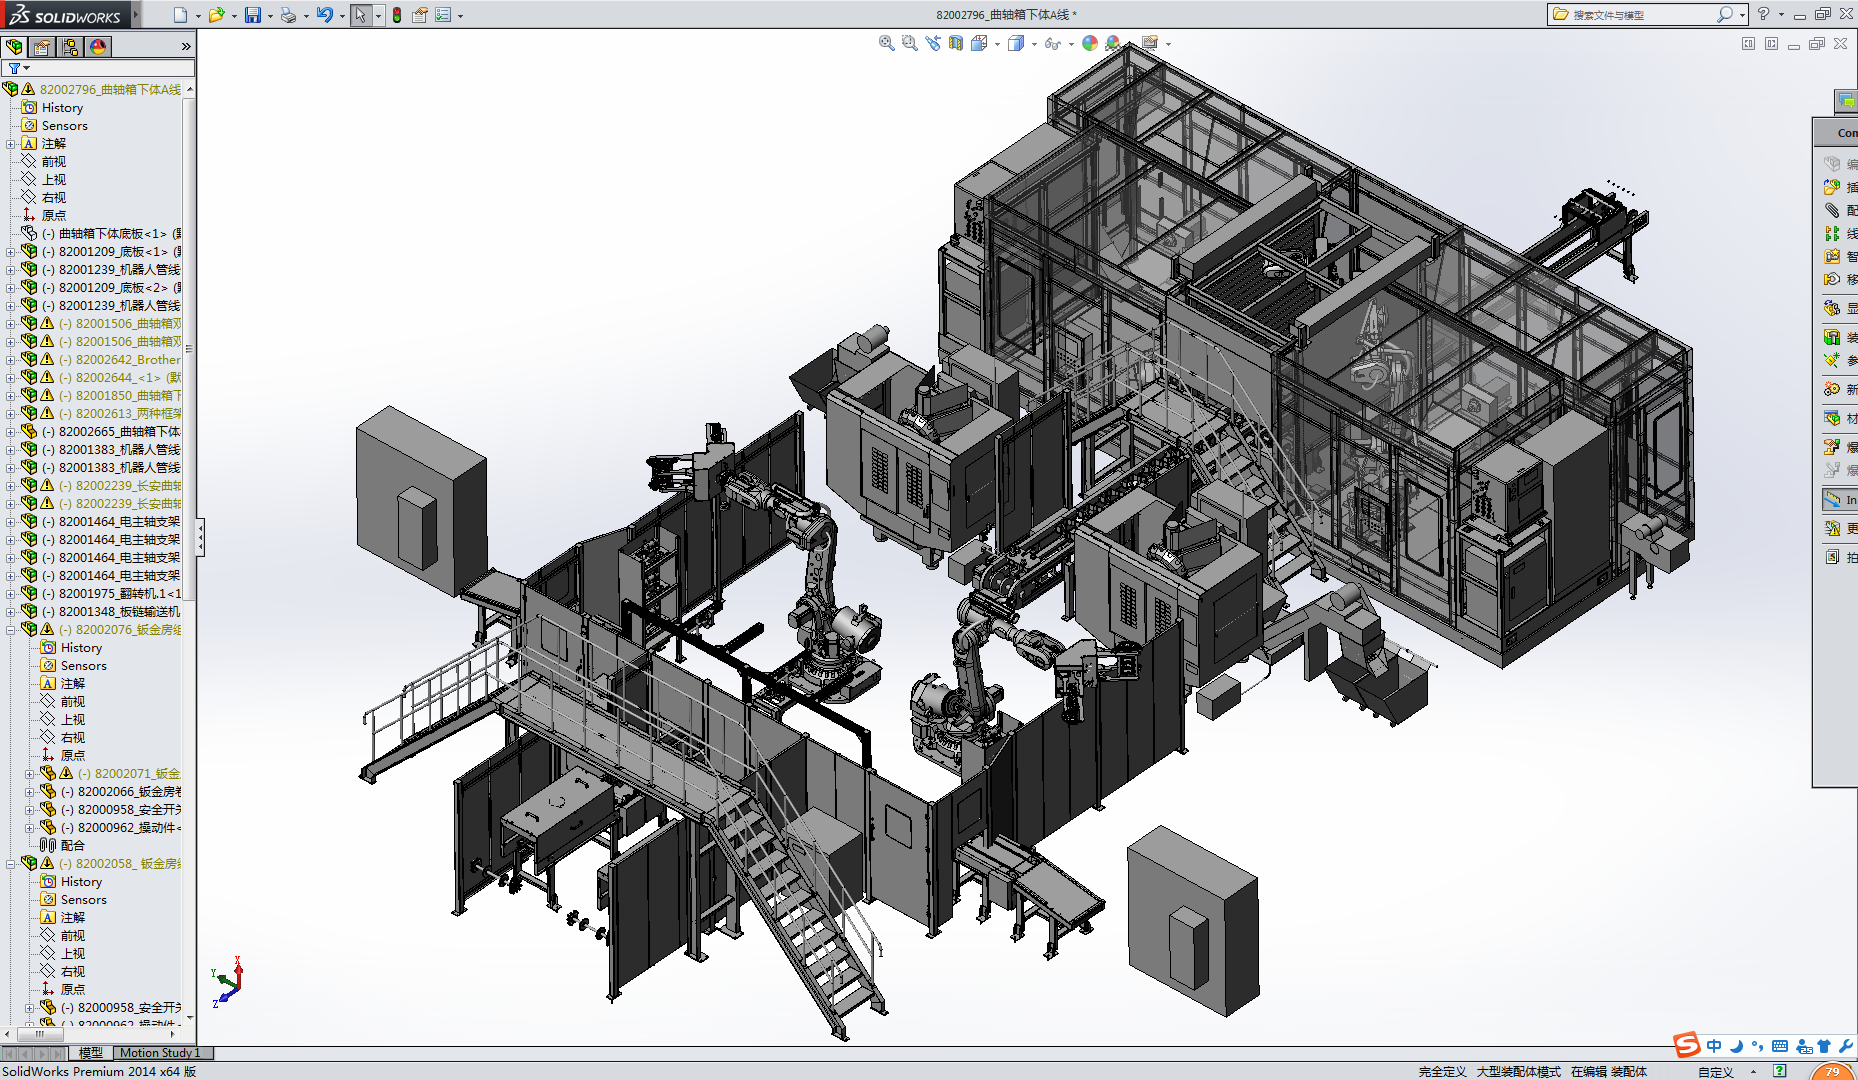Viewport: 1858px width, 1080px height.
Task: Toggle the Section View tool
Action: coord(956,43)
